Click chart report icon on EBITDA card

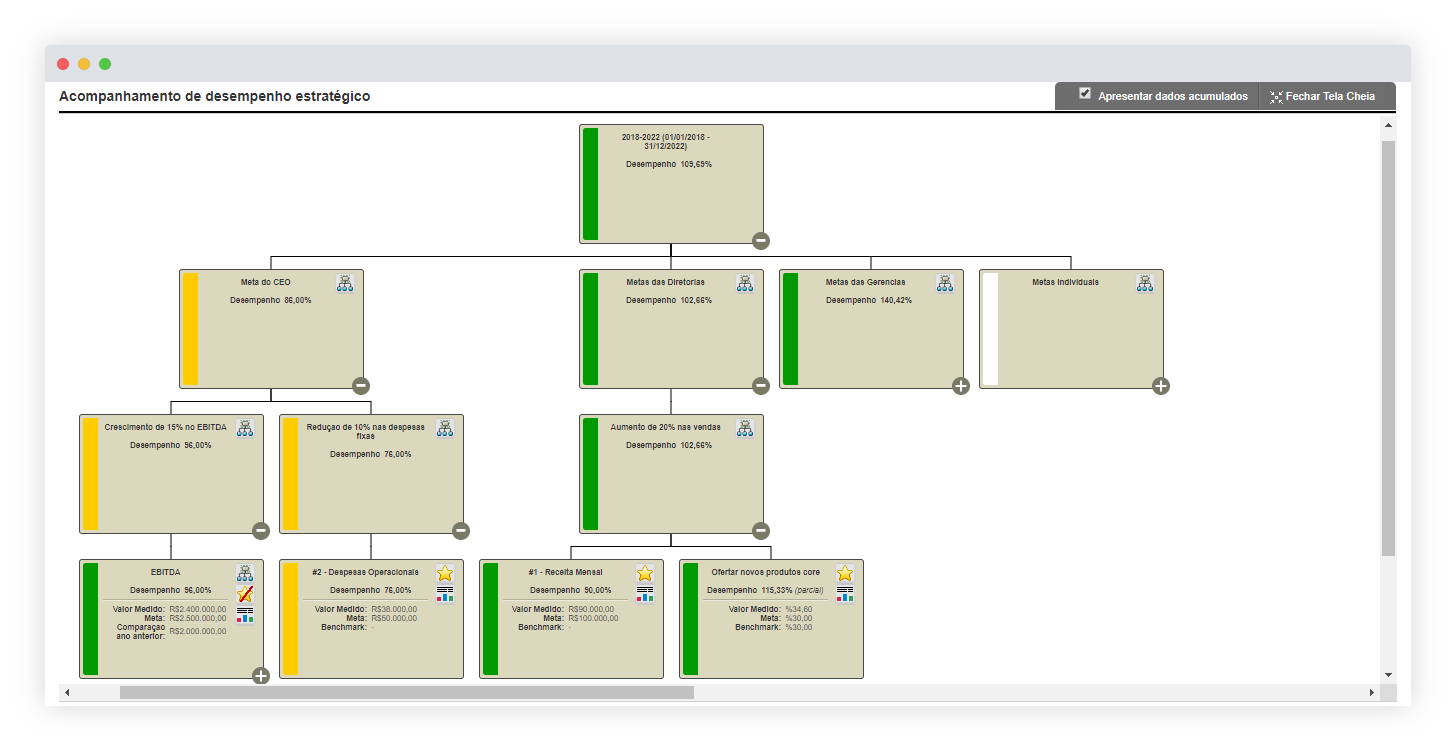(x=245, y=615)
